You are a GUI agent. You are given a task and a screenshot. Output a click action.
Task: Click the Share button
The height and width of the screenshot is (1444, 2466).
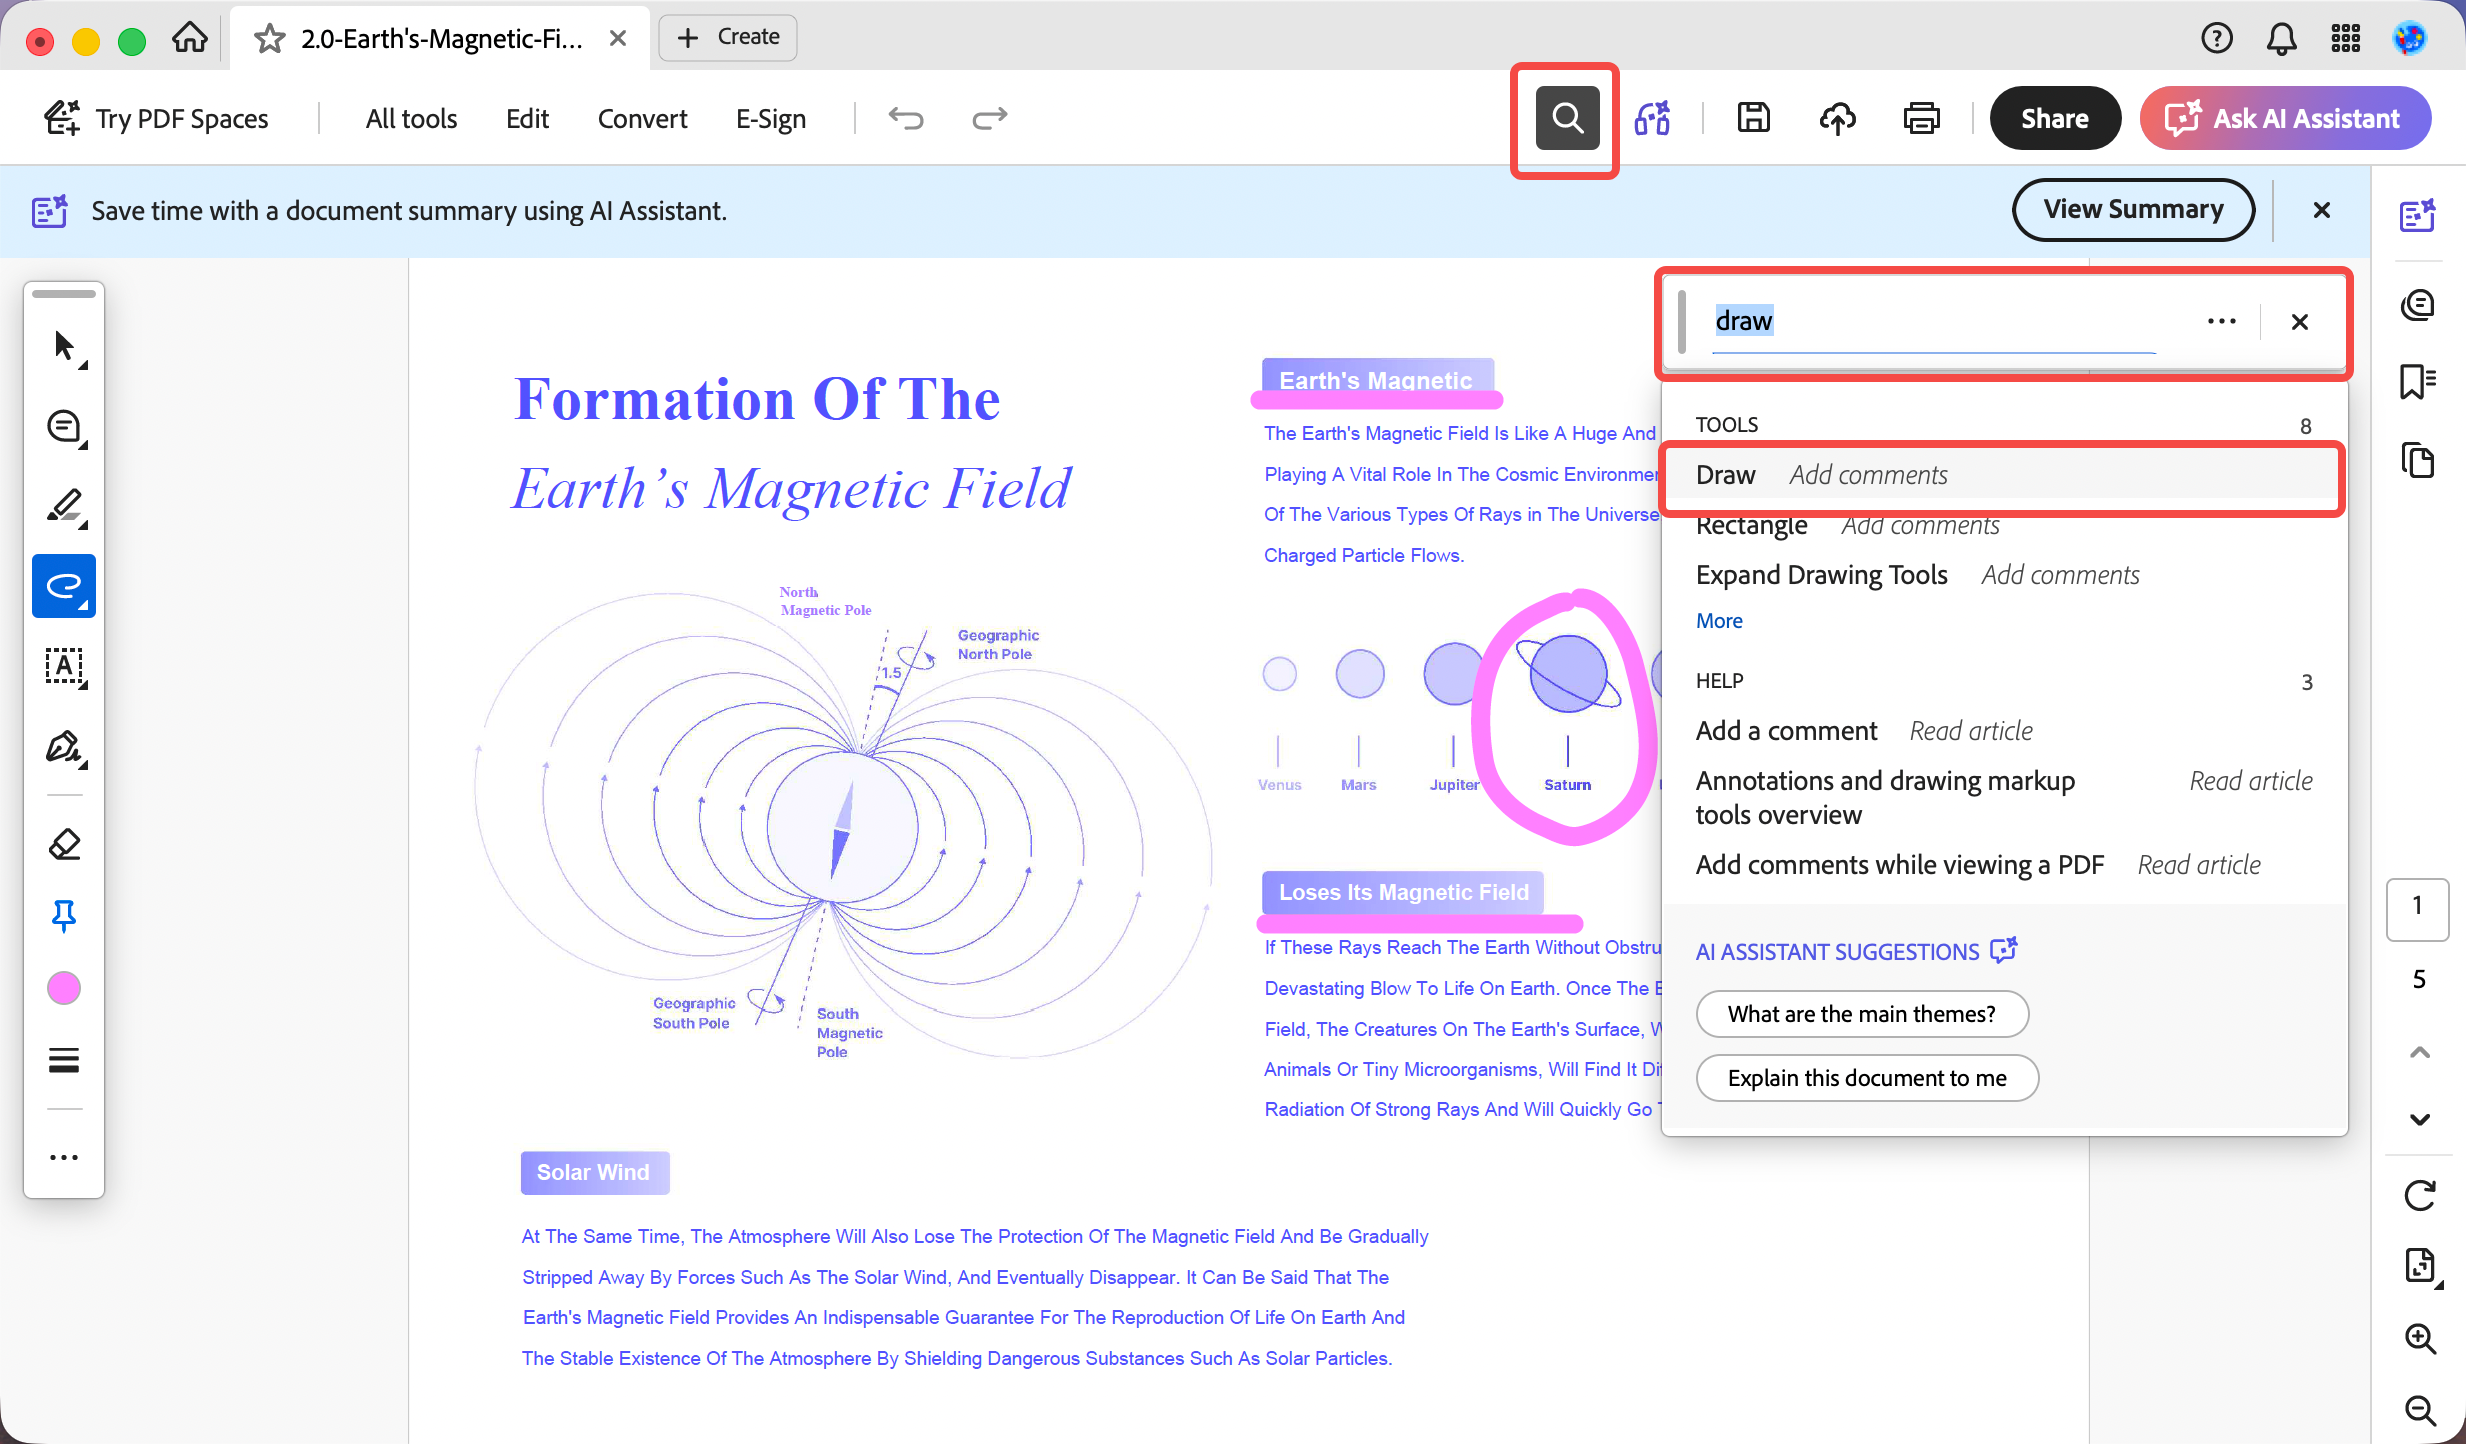2055,118
